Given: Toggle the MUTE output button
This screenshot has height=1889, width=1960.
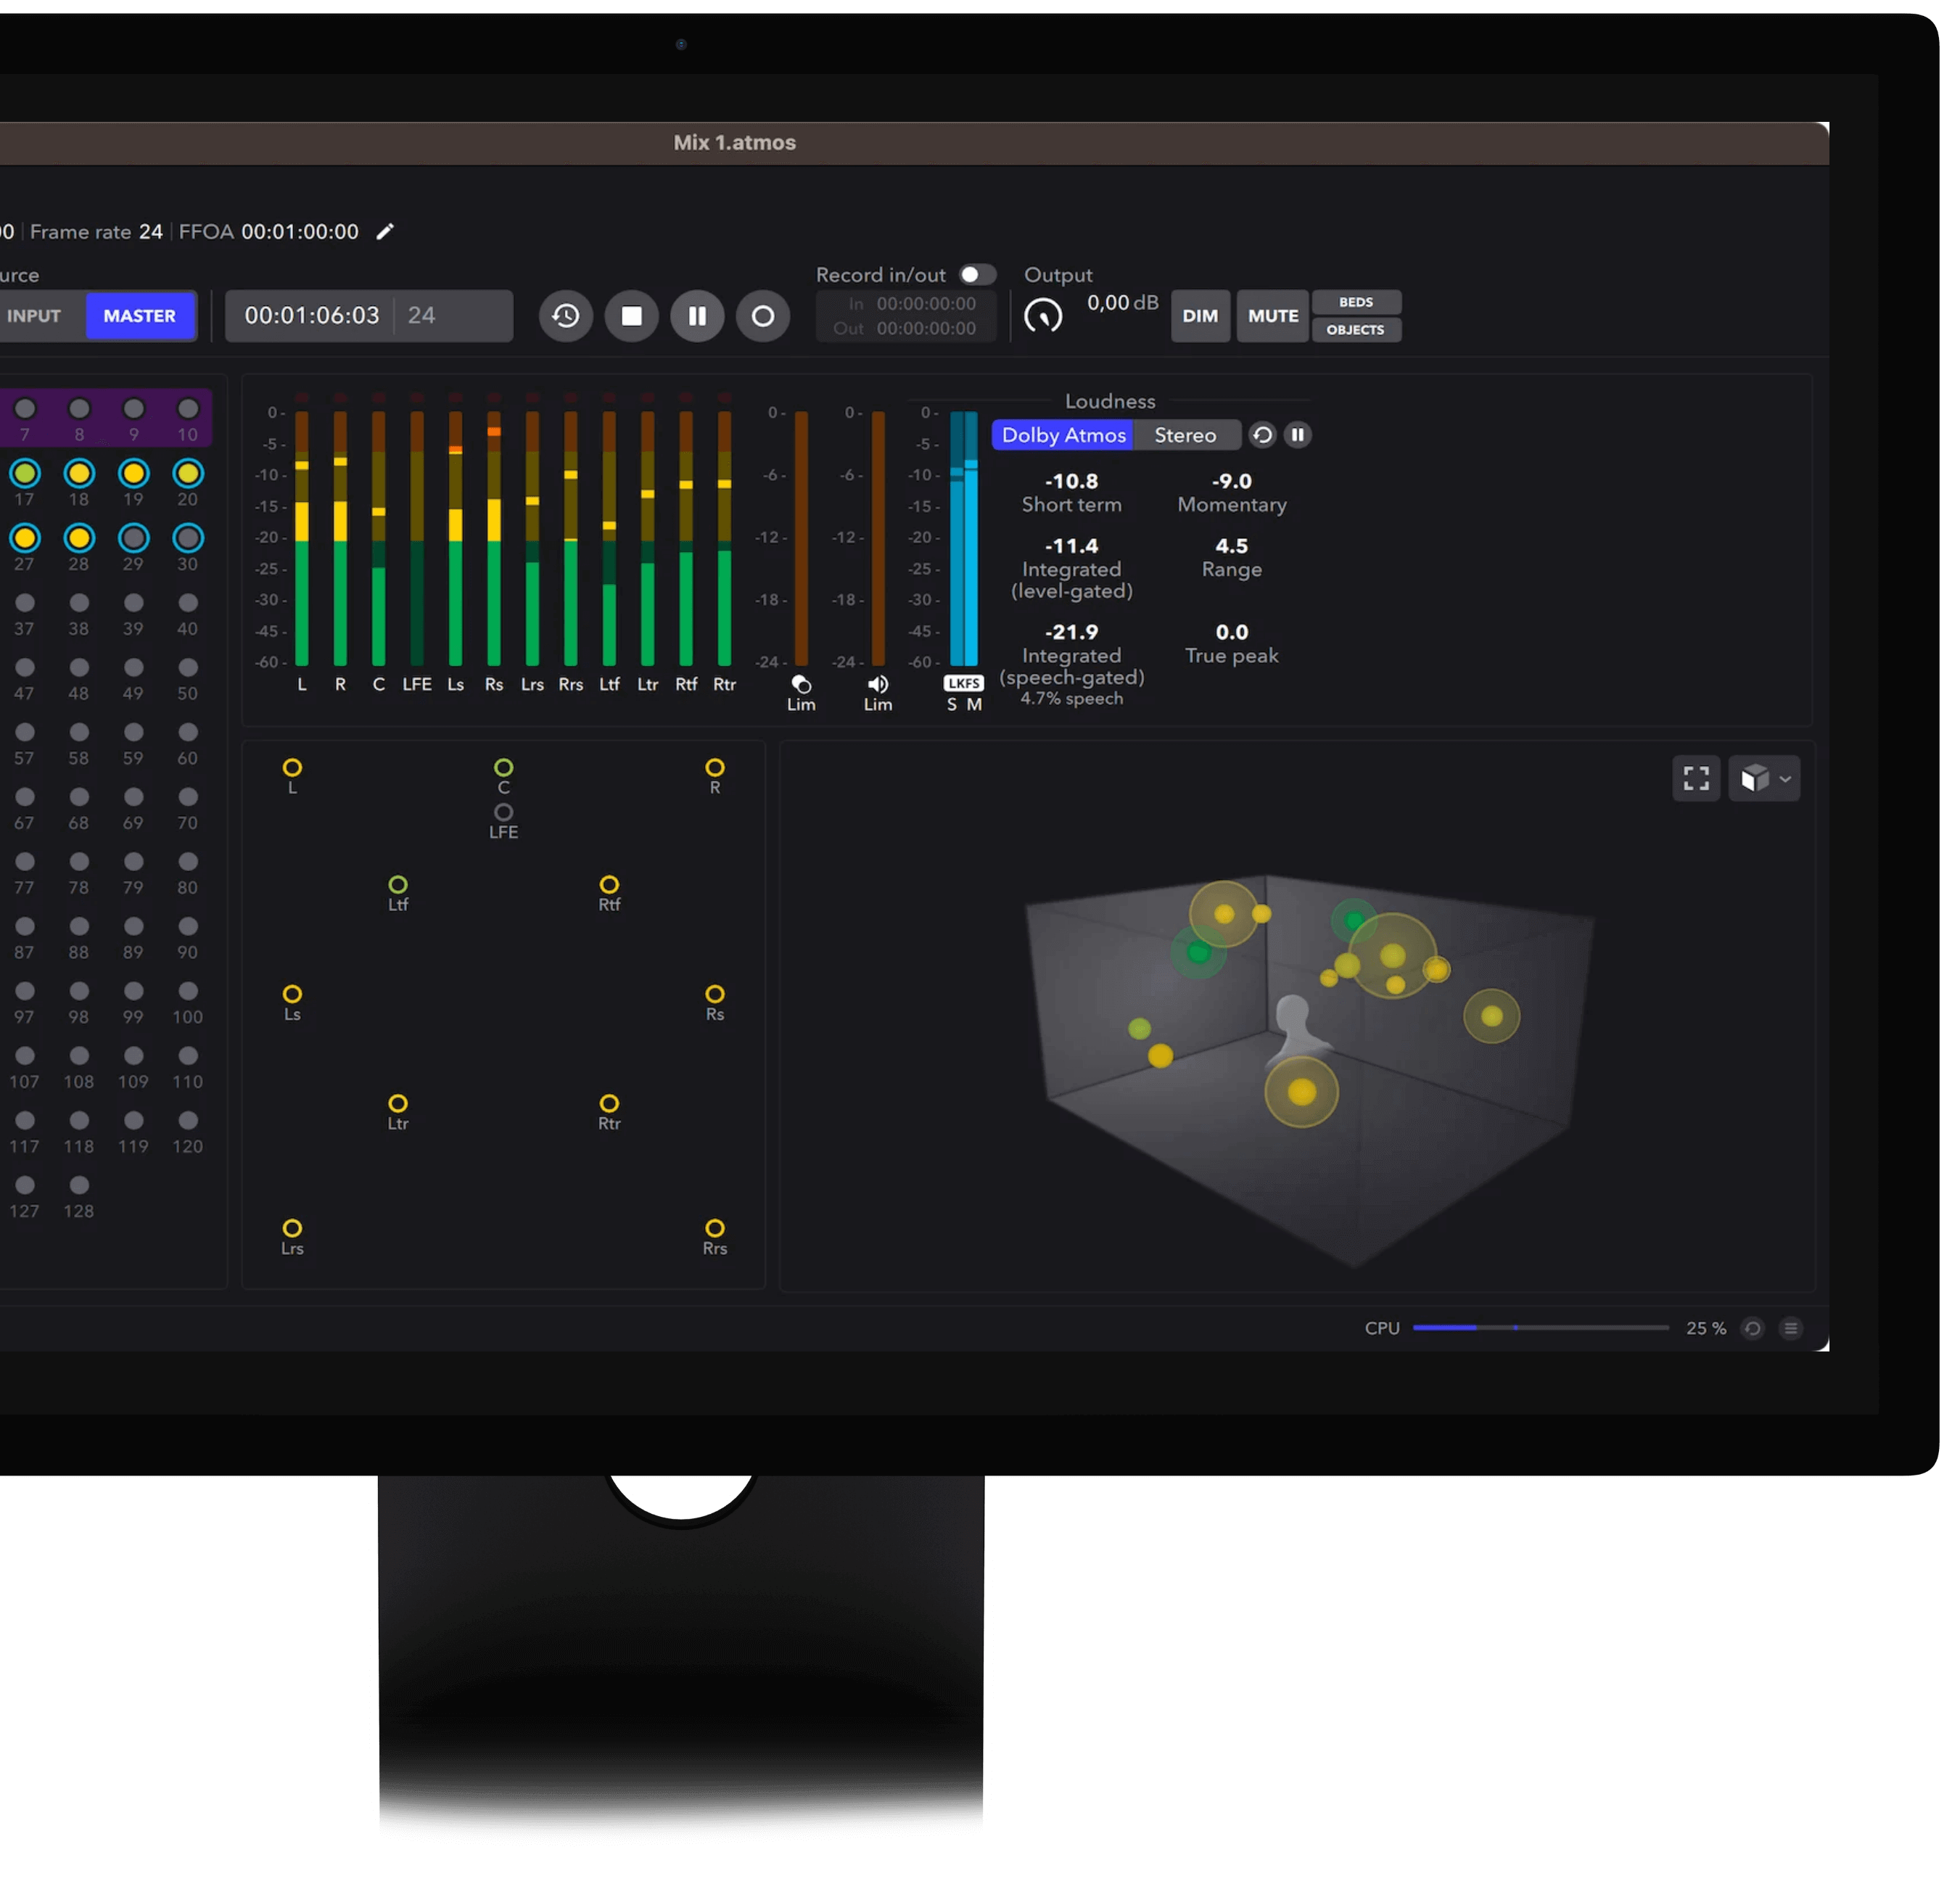Looking at the screenshot, I should (x=1273, y=316).
